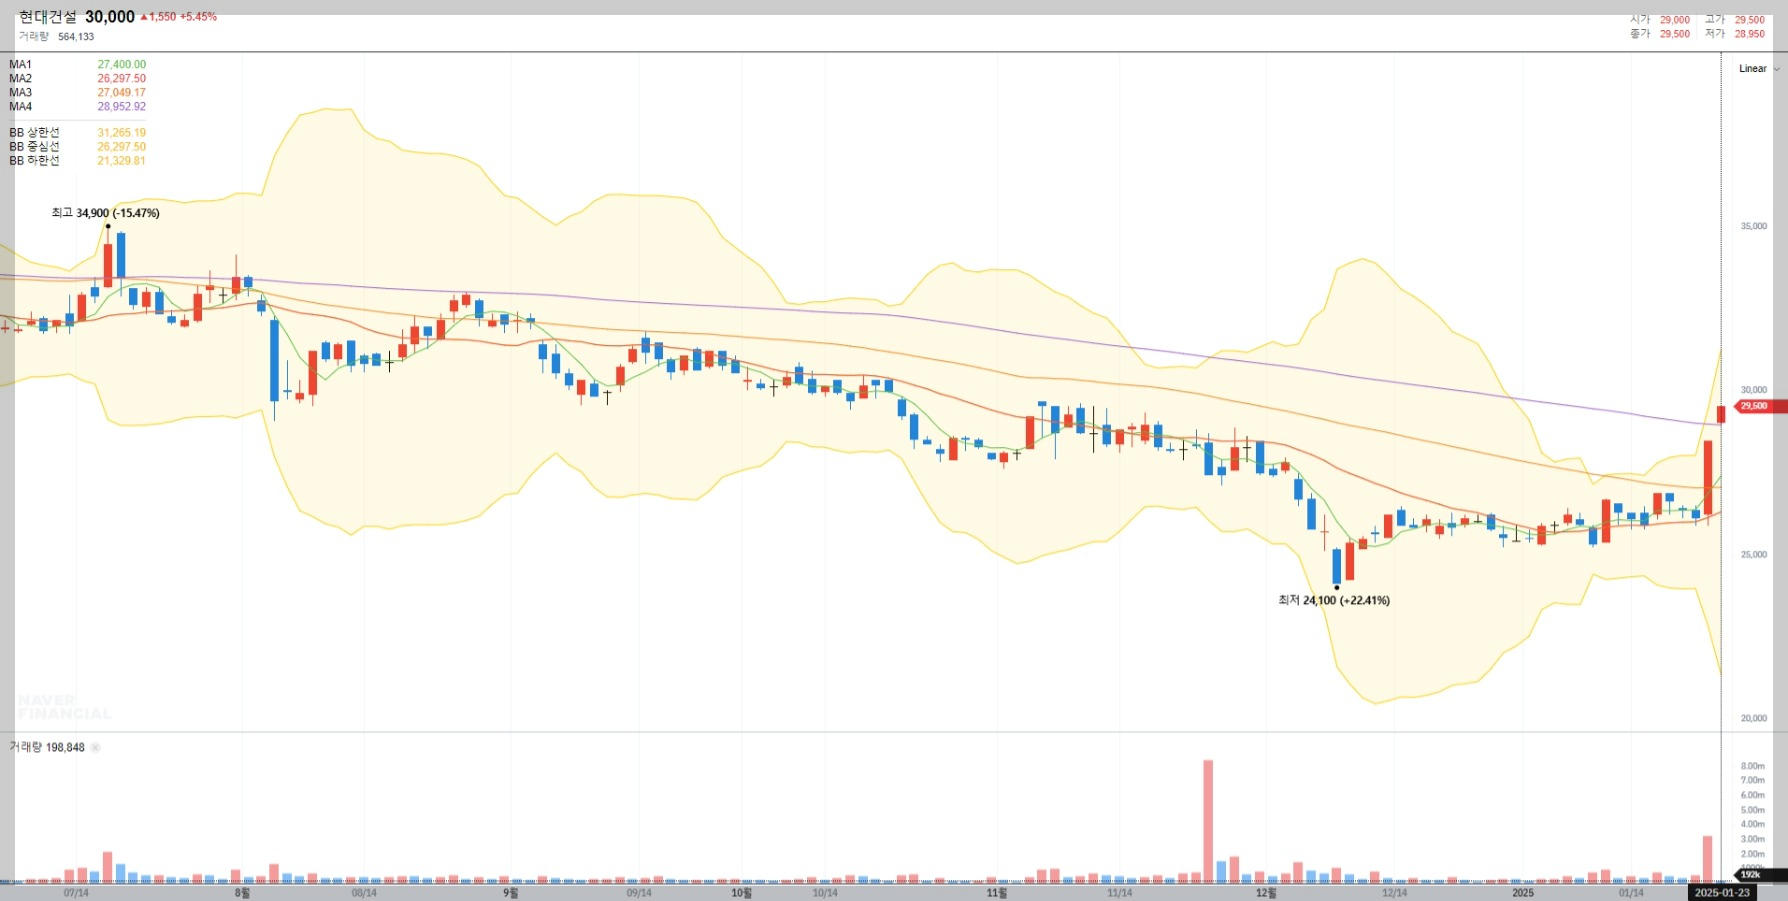The image size is (1788, 901).
Task: Click the stock name 현대건설
Action: (x=48, y=17)
